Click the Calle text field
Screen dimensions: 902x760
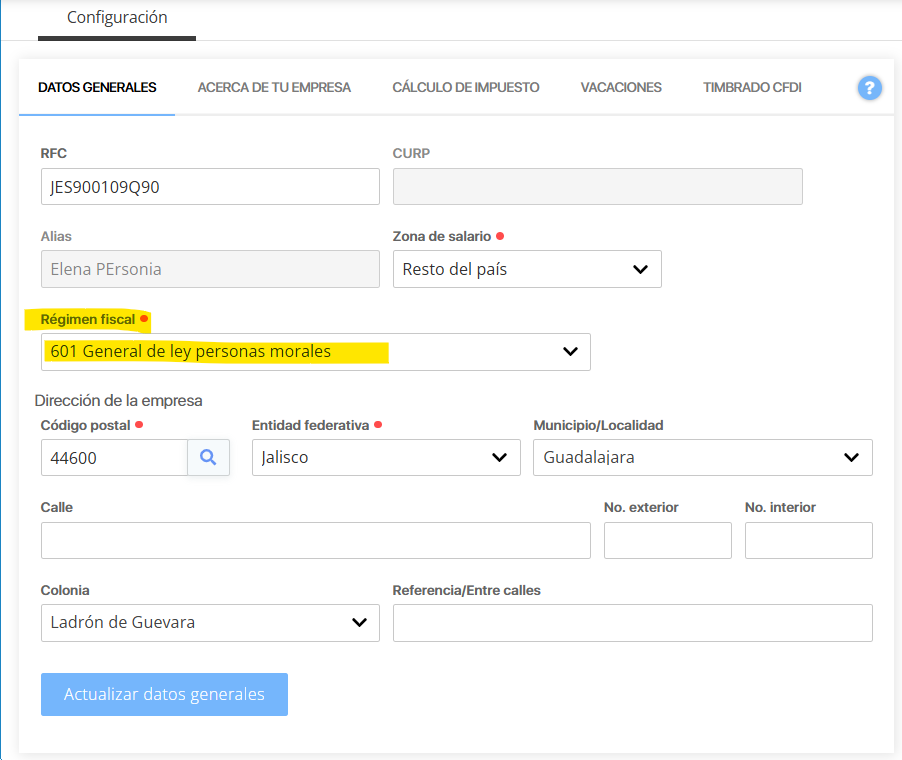coord(315,540)
